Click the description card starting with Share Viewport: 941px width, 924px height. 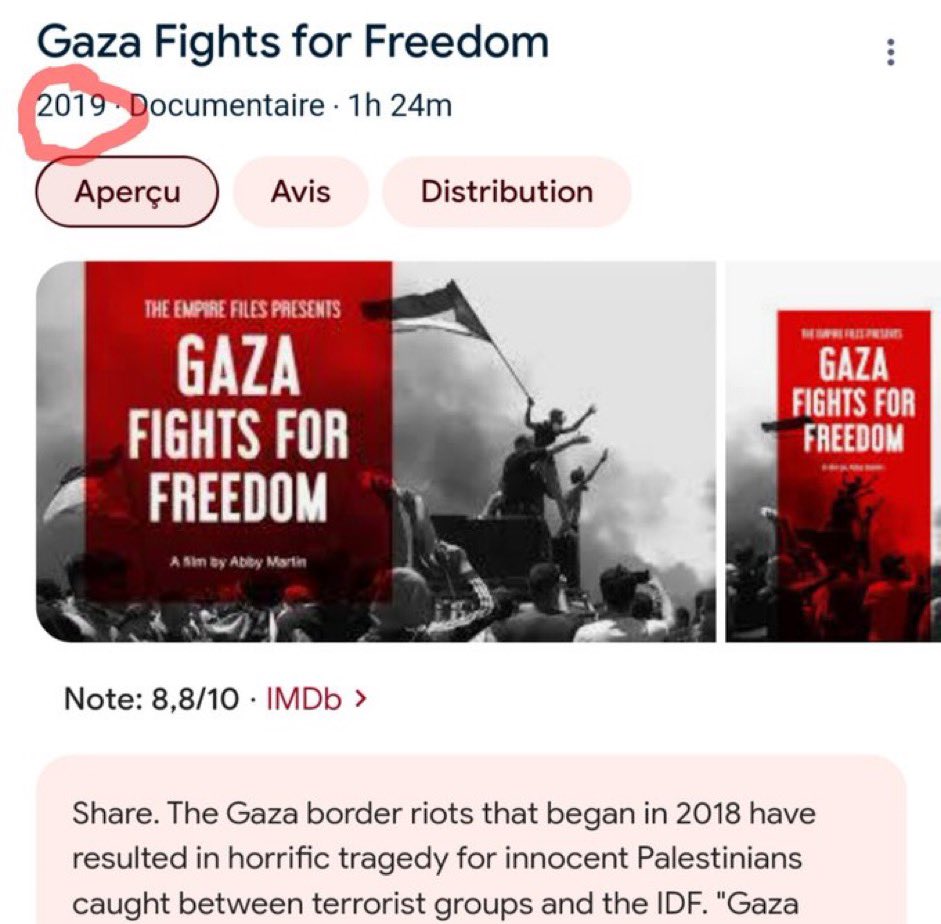pyautogui.click(x=471, y=840)
